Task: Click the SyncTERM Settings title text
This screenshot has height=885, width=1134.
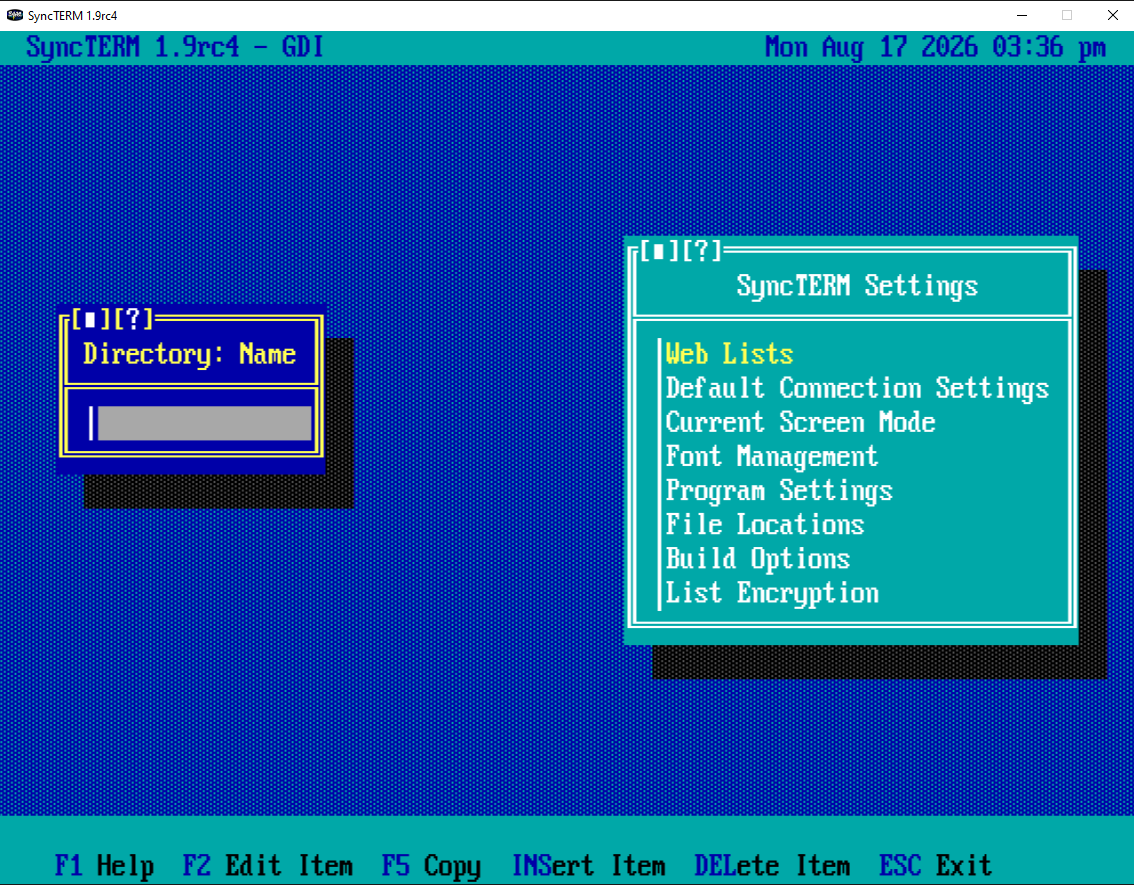Action: [x=857, y=286]
